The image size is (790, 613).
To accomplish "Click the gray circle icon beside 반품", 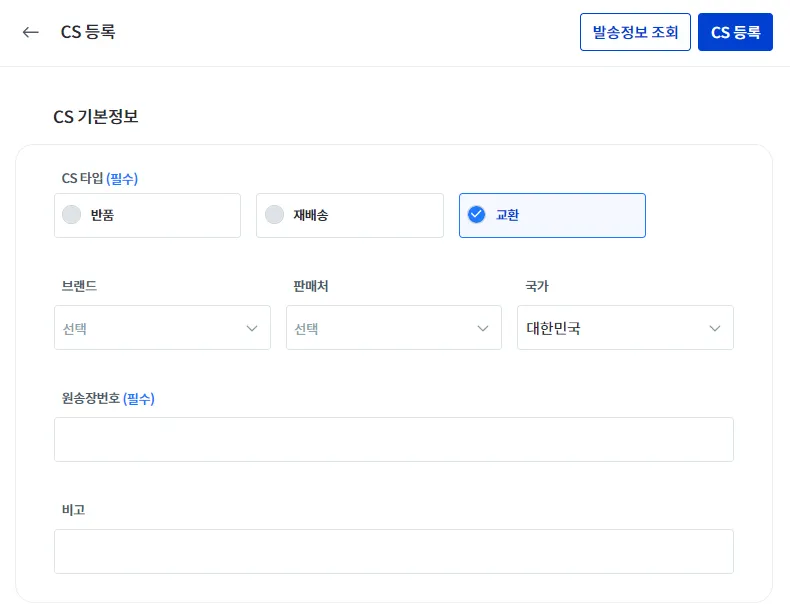I will 71,215.
